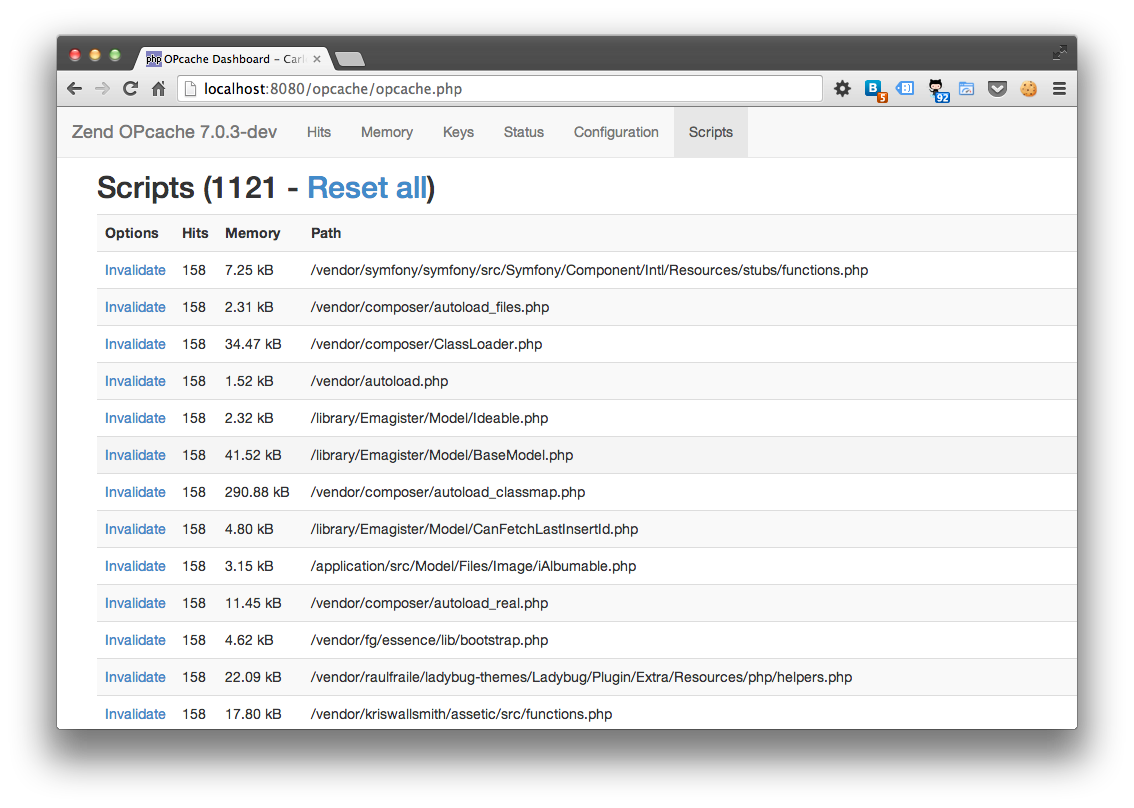Screen dimensions: 1134x808
Task: Invalidate the Intl stubs/functions.php script
Action: pyautogui.click(x=135, y=270)
